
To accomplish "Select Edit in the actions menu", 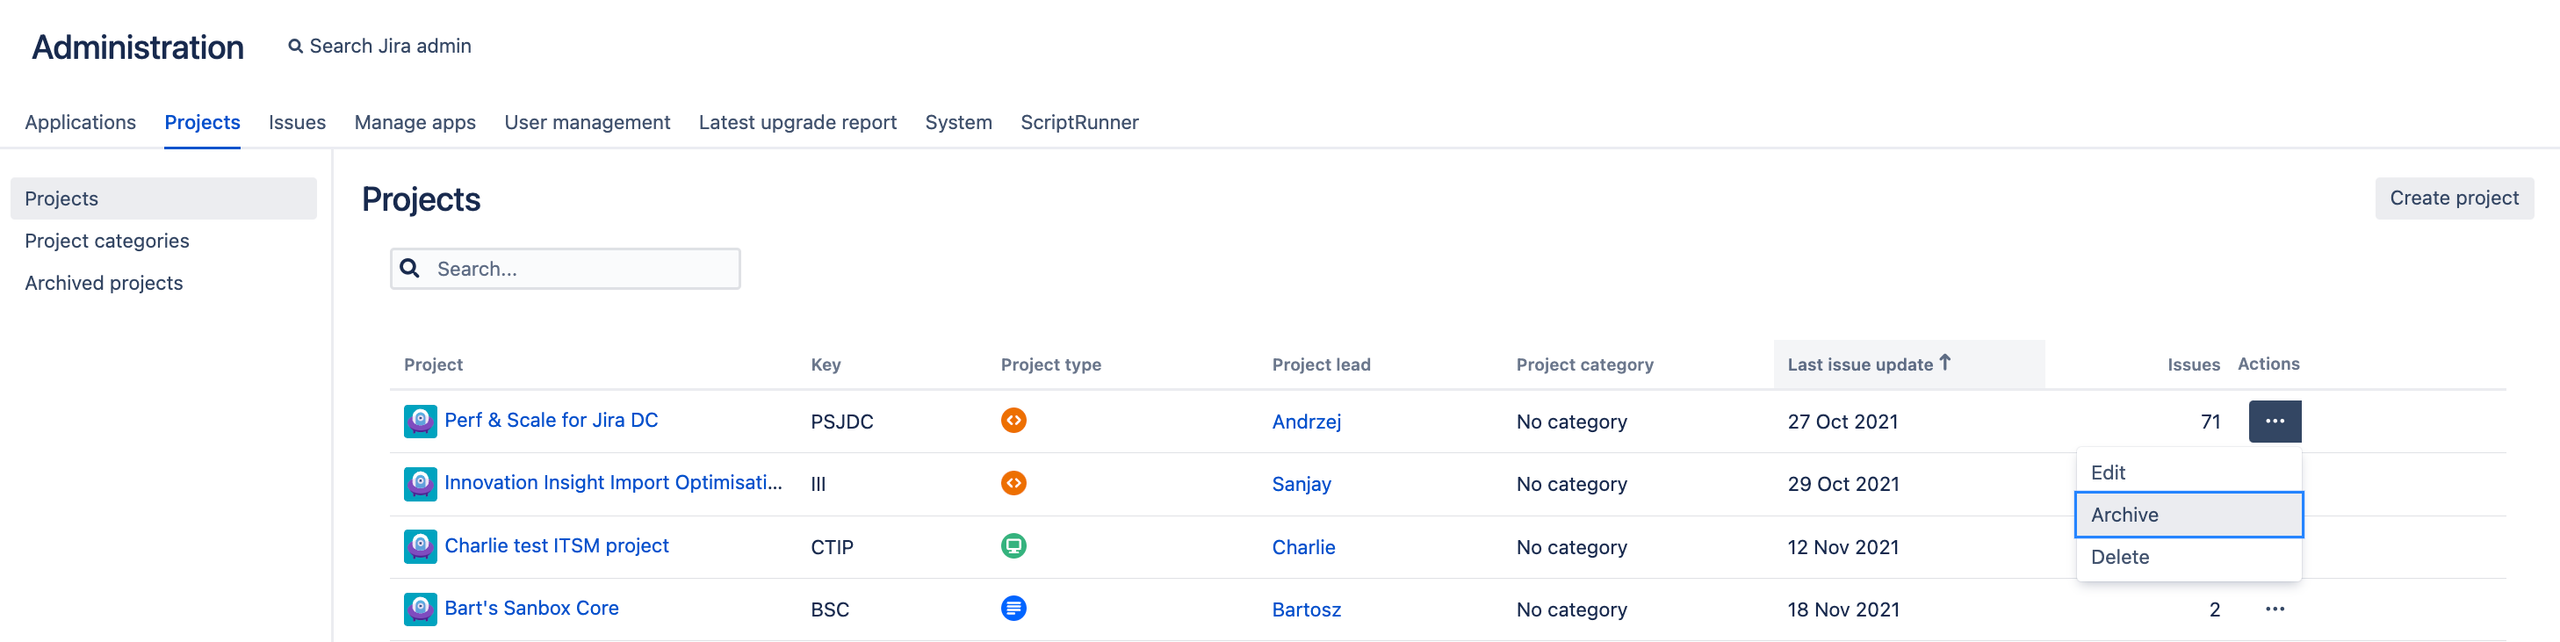I will tap(2108, 473).
